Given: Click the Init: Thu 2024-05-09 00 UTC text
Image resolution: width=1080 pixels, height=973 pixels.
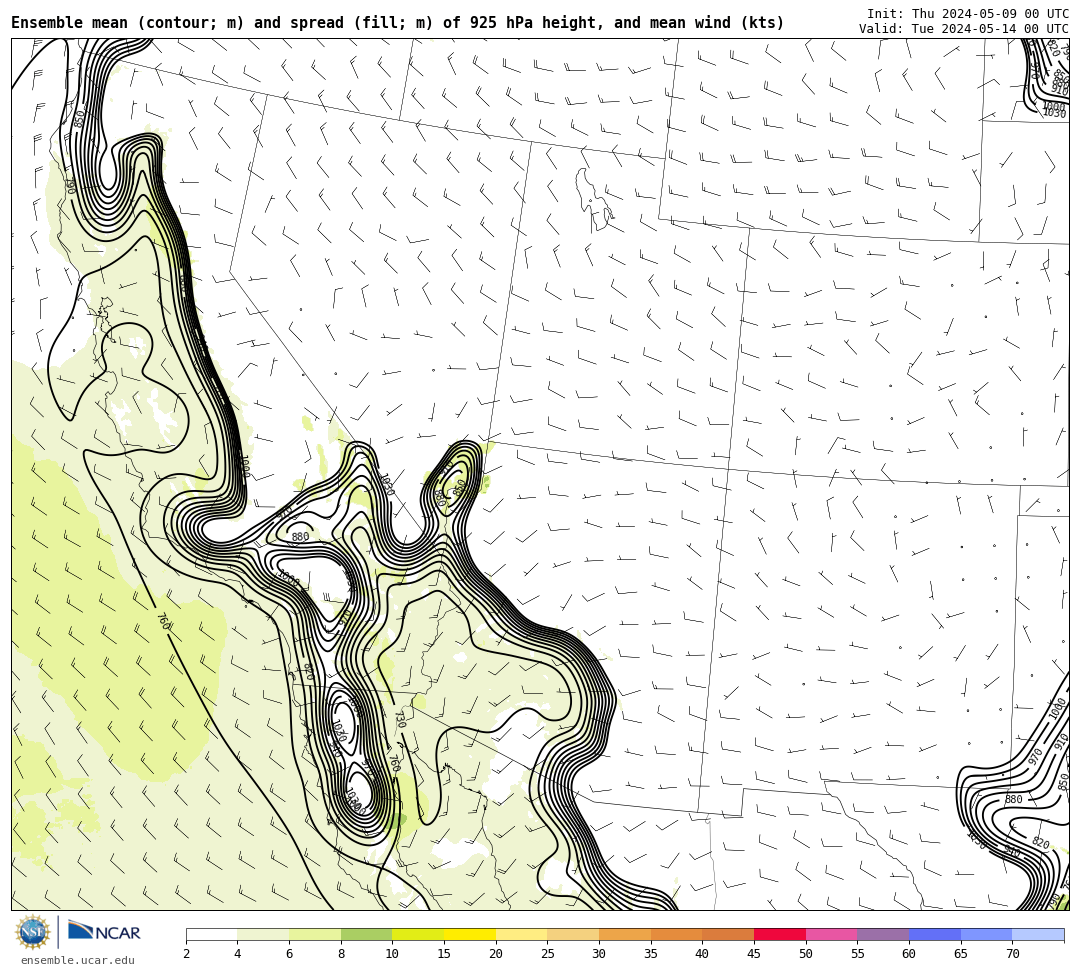Looking at the screenshot, I should coord(968,14).
